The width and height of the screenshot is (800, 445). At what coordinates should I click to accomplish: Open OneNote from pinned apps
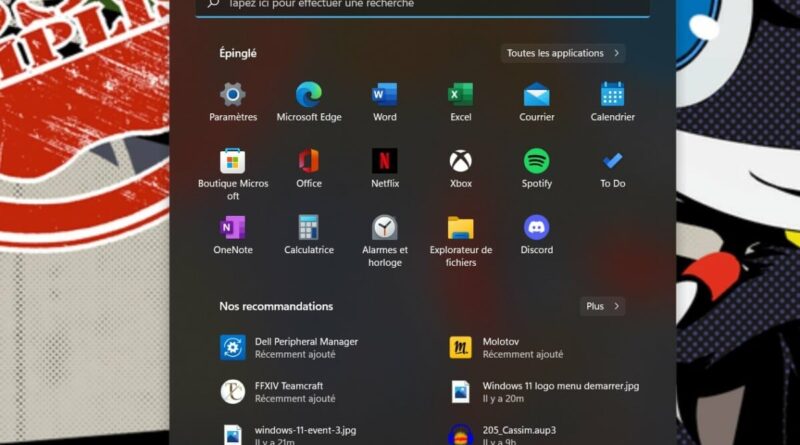[233, 235]
